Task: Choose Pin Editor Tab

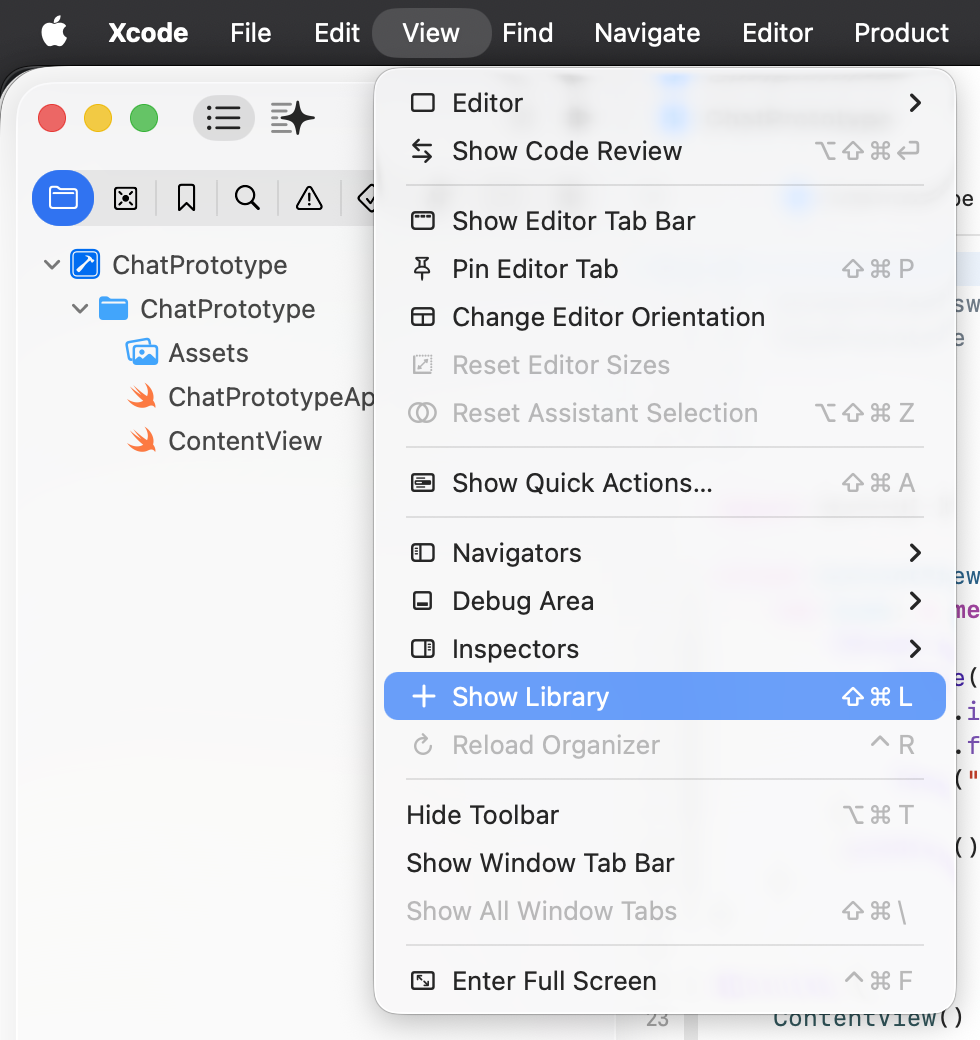Action: (665, 269)
